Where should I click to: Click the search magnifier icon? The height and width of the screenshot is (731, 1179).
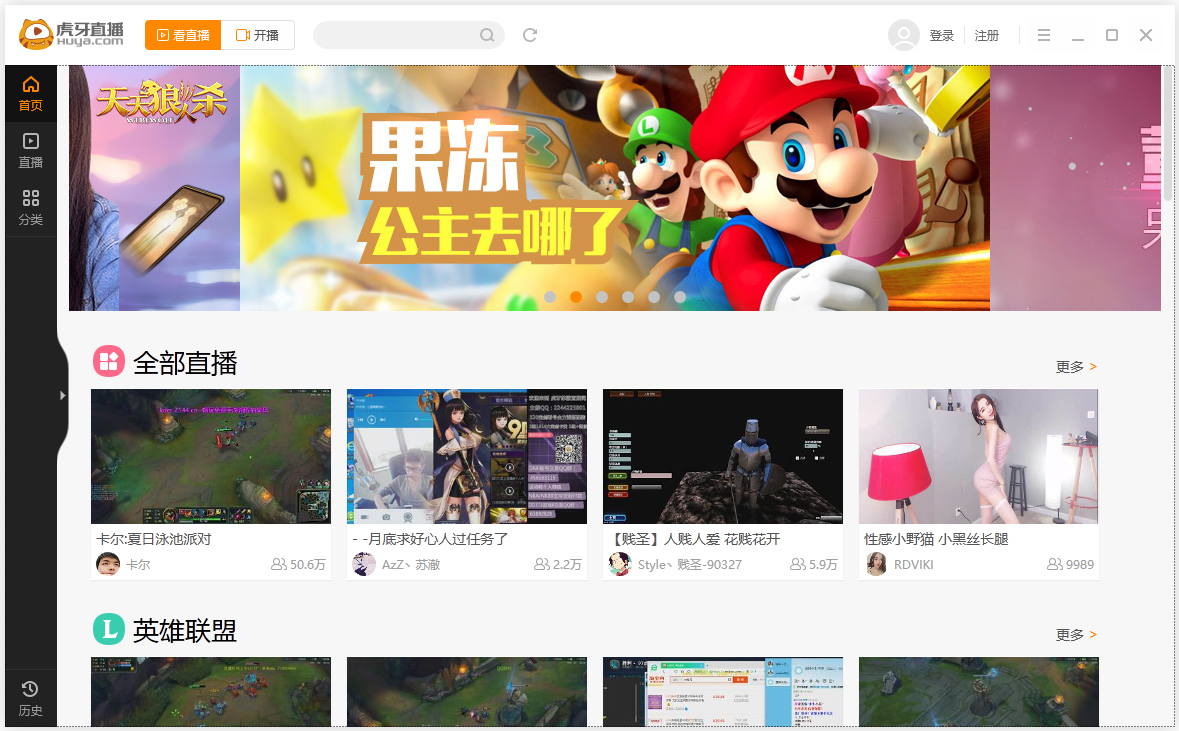pos(487,35)
